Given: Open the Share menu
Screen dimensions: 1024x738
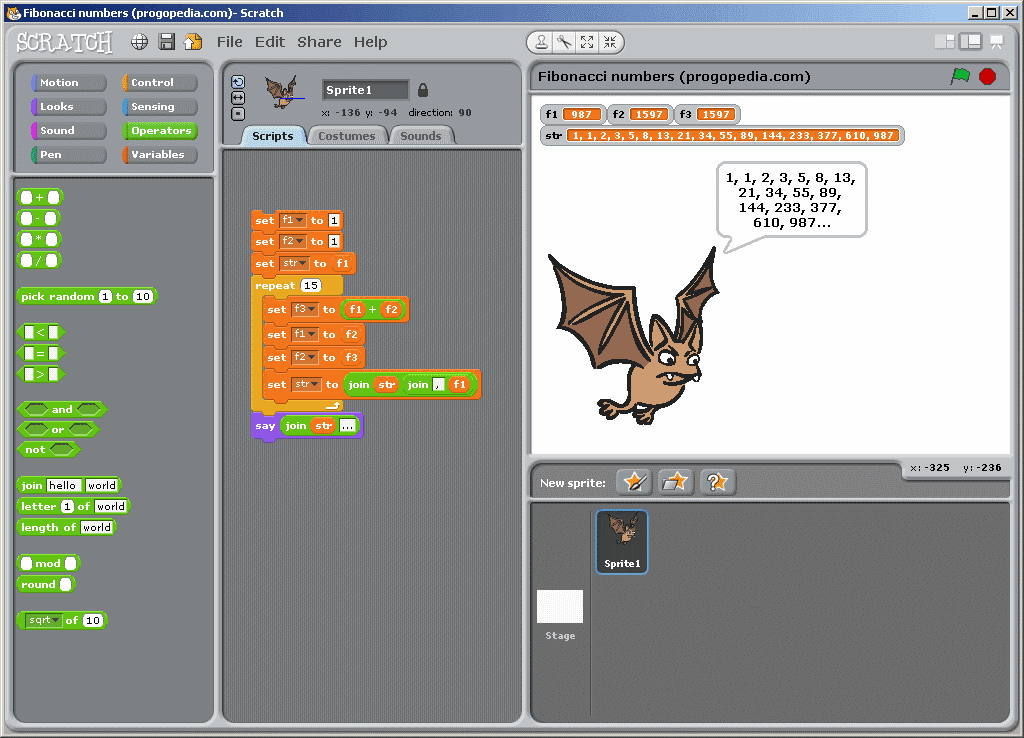Looking at the screenshot, I should [318, 42].
